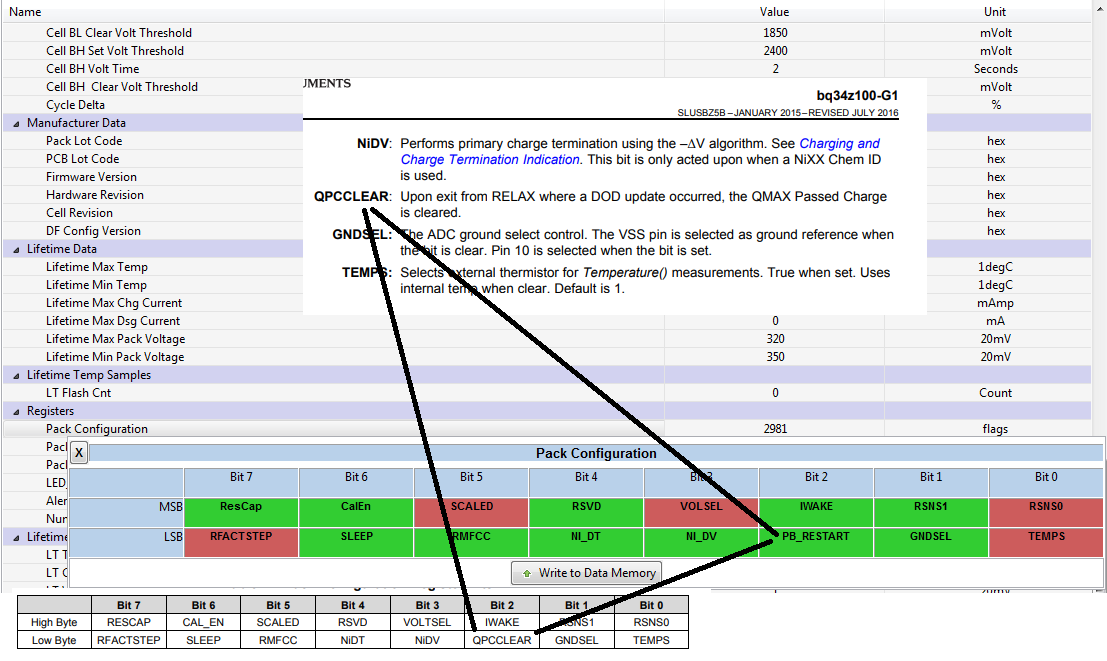Open Charging and Charge Termination Indication link

(x=640, y=151)
